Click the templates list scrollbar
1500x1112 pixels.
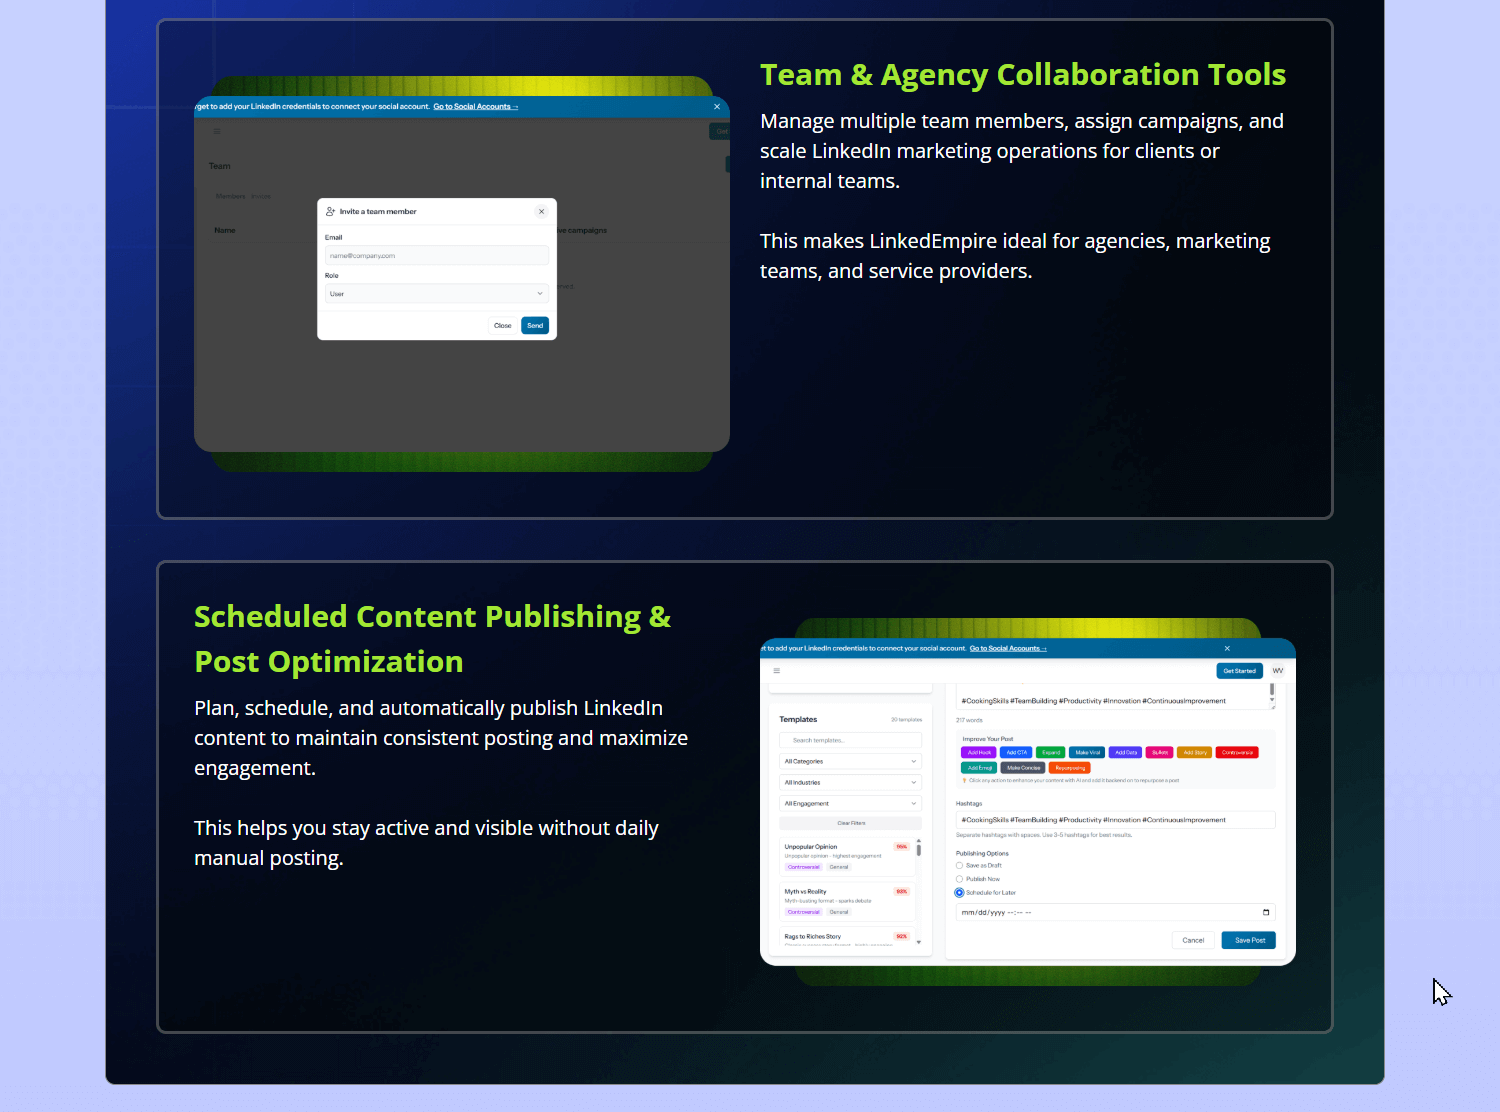[x=919, y=850]
